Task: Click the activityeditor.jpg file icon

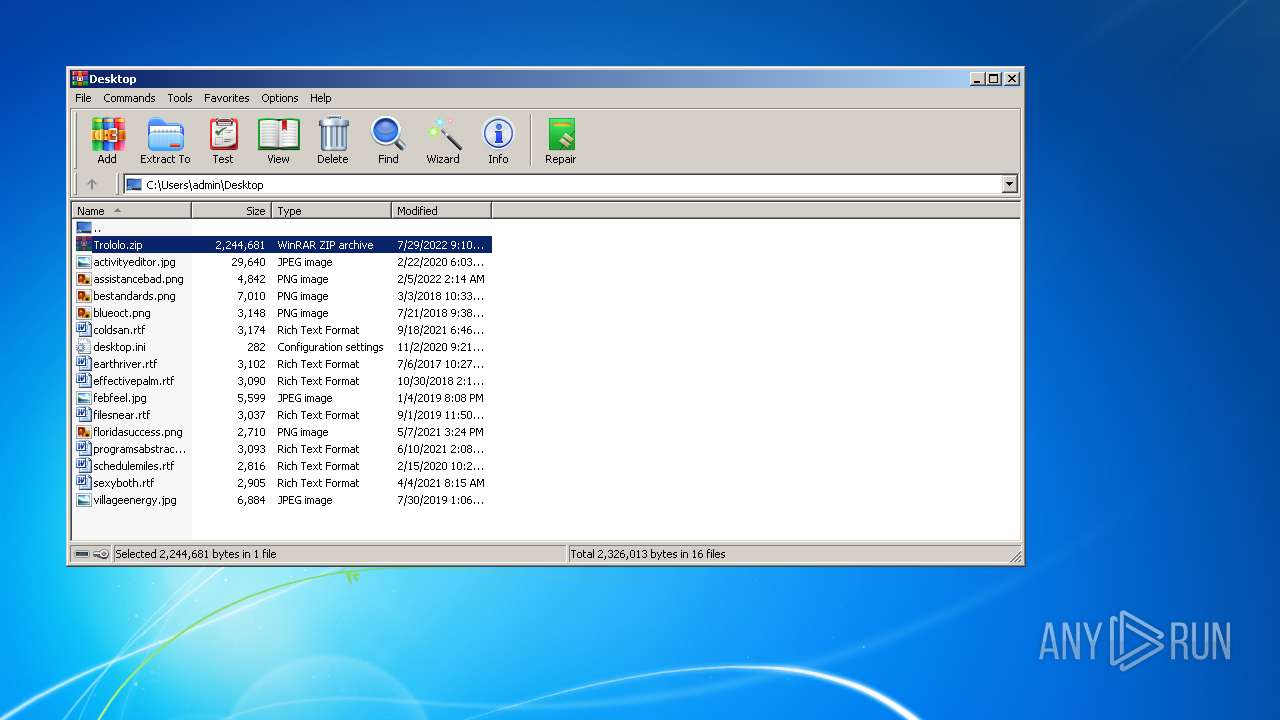Action: (84, 262)
